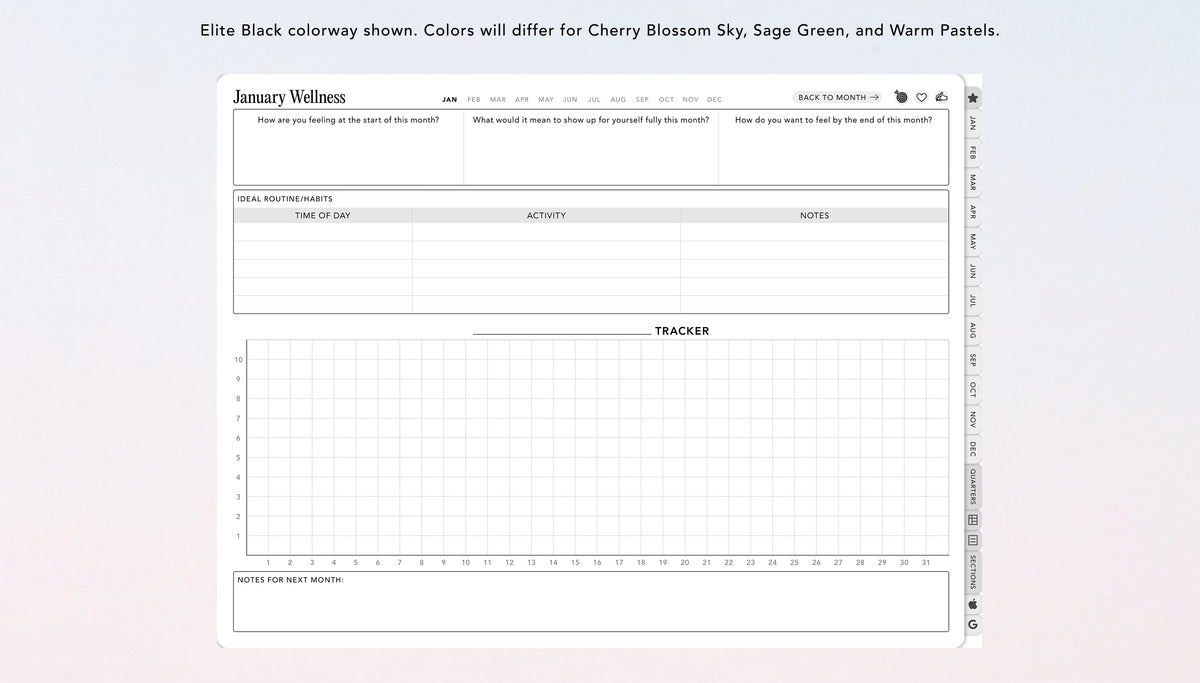Go to AUG in top month navigation
The image size is (1200, 683).
pyautogui.click(x=618, y=100)
